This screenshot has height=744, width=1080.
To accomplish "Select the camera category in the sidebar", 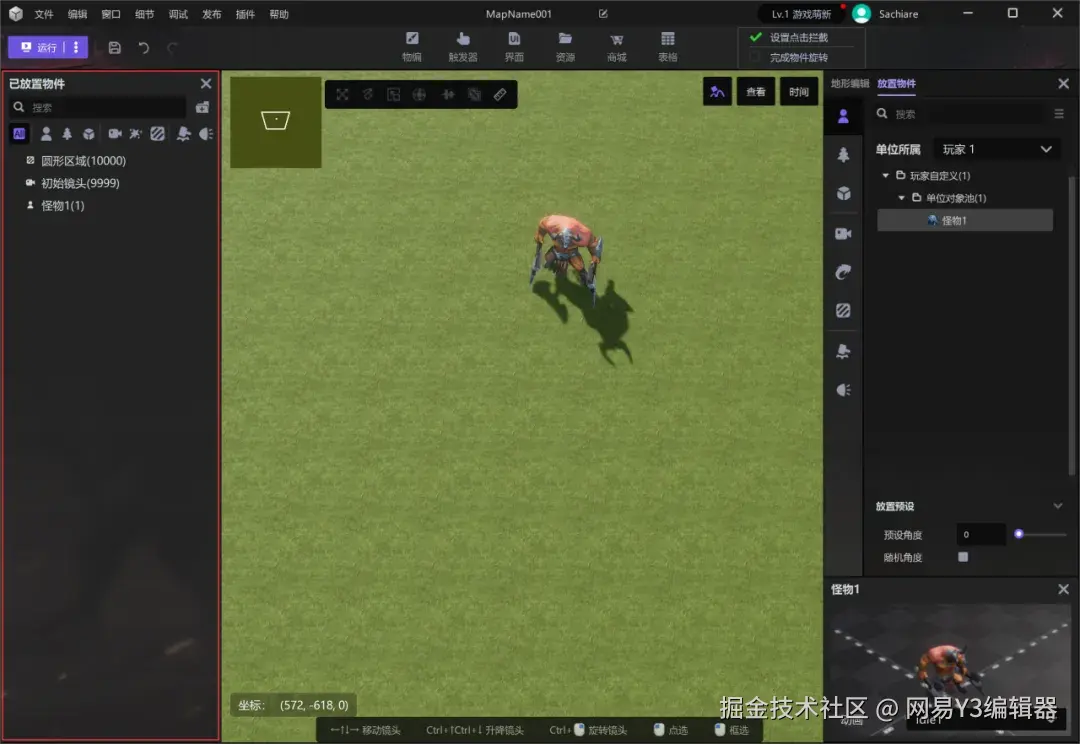I will tap(843, 234).
